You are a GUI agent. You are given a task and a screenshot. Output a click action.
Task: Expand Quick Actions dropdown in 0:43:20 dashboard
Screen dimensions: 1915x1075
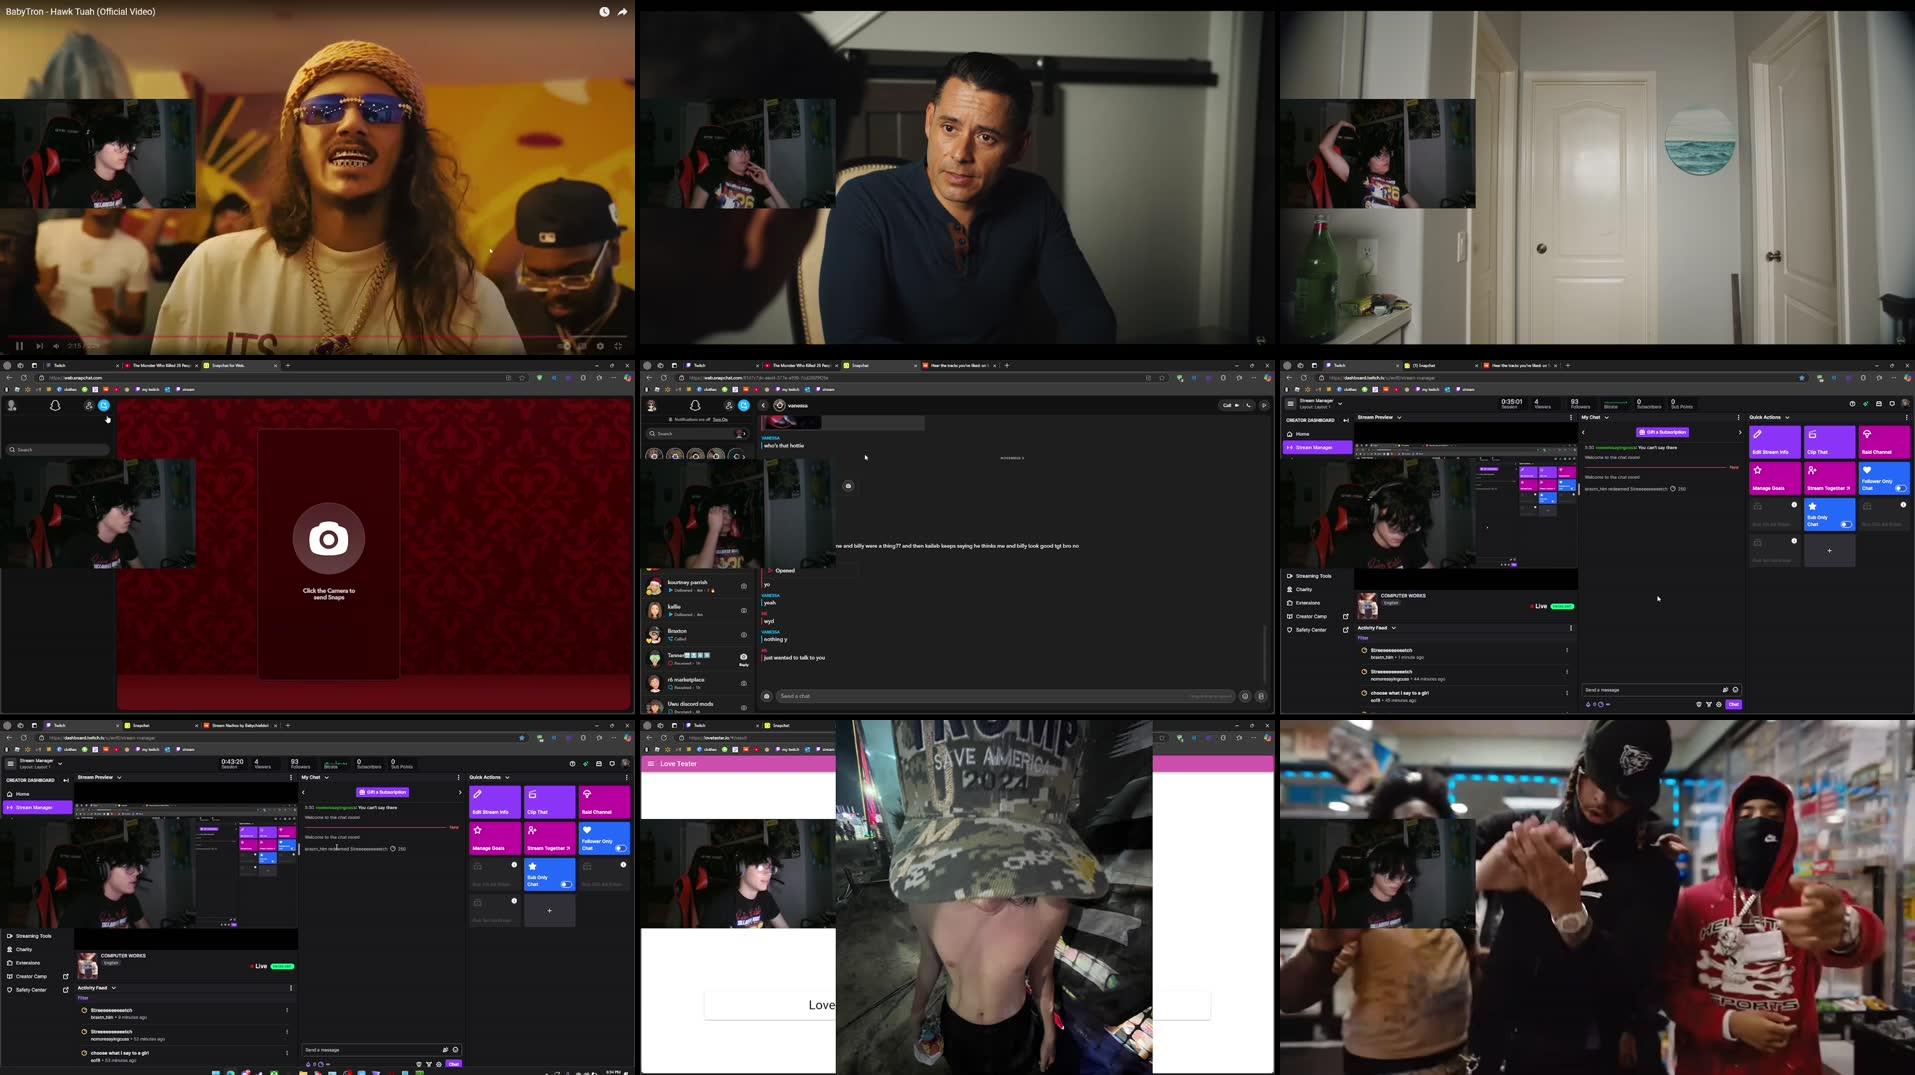[x=507, y=777]
